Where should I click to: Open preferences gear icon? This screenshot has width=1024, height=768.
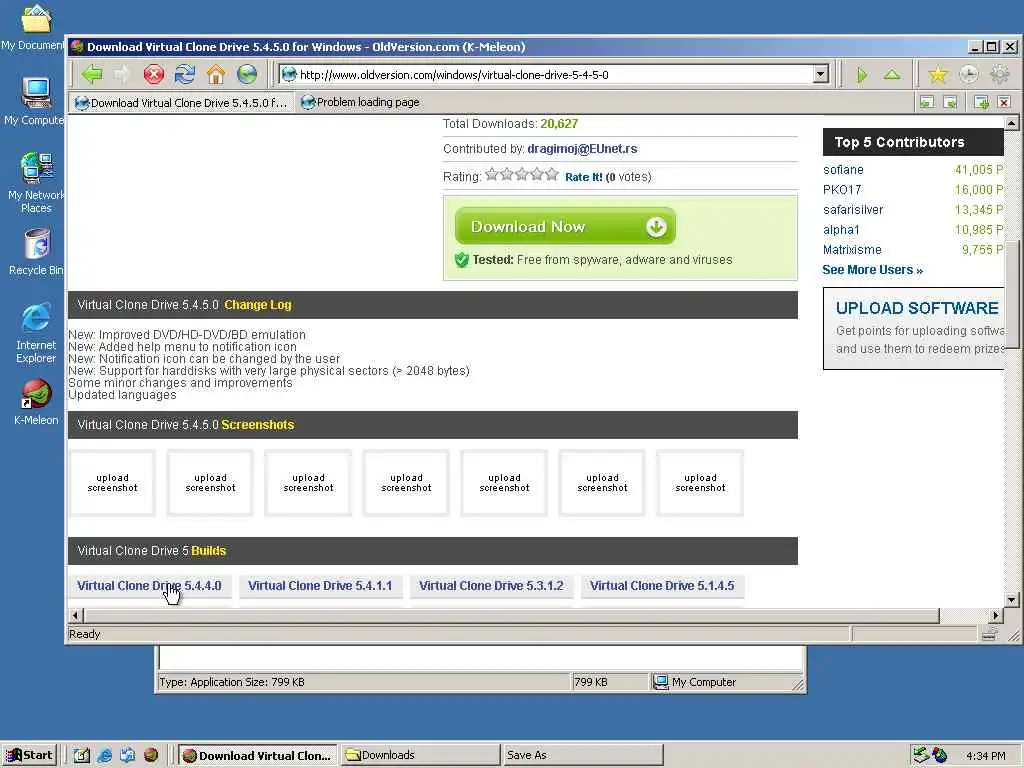coord(999,75)
